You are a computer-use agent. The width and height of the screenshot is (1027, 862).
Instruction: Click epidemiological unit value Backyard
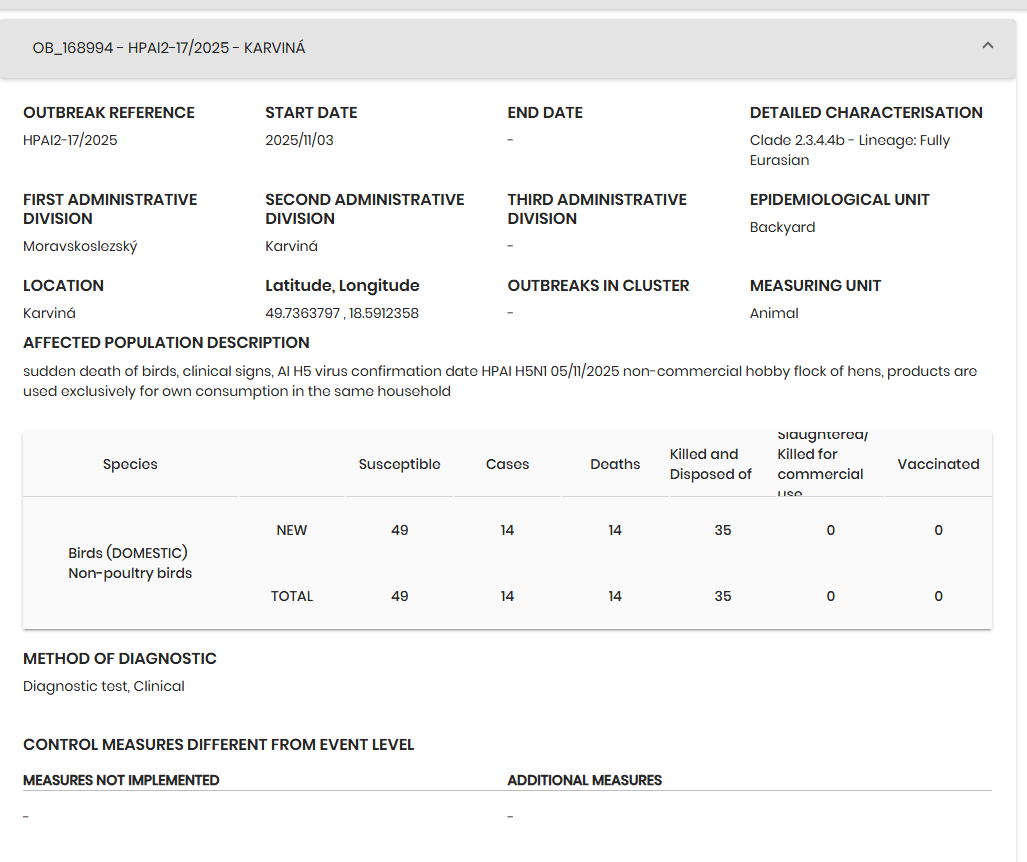(783, 227)
